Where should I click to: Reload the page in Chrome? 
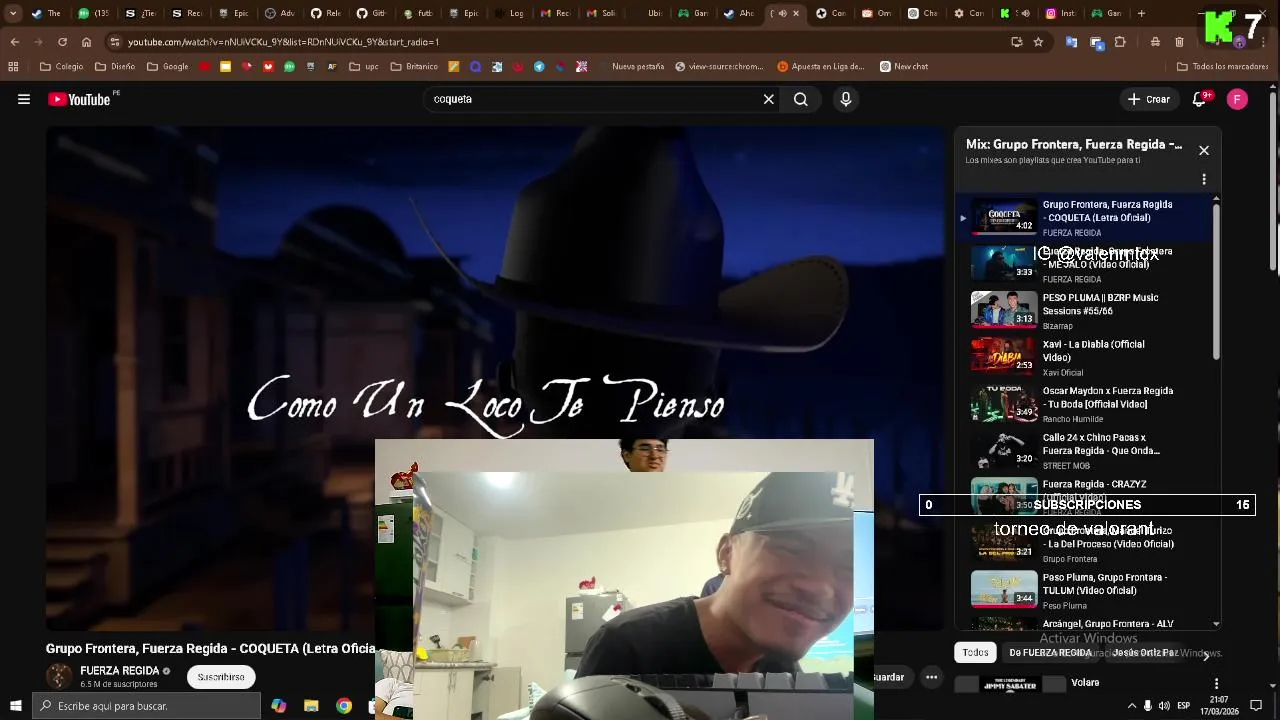tap(62, 42)
